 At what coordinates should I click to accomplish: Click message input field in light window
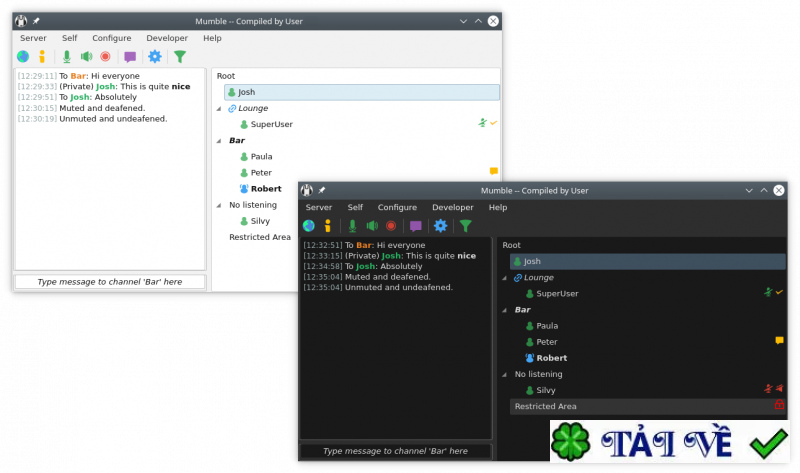(110, 282)
